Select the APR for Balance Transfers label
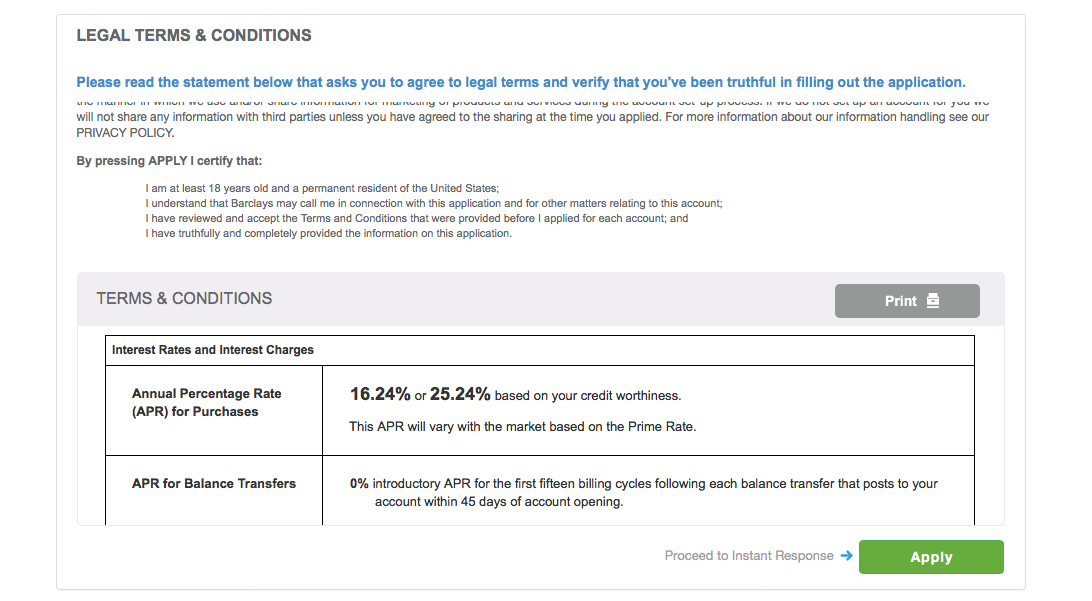The image size is (1092, 601). [x=214, y=483]
